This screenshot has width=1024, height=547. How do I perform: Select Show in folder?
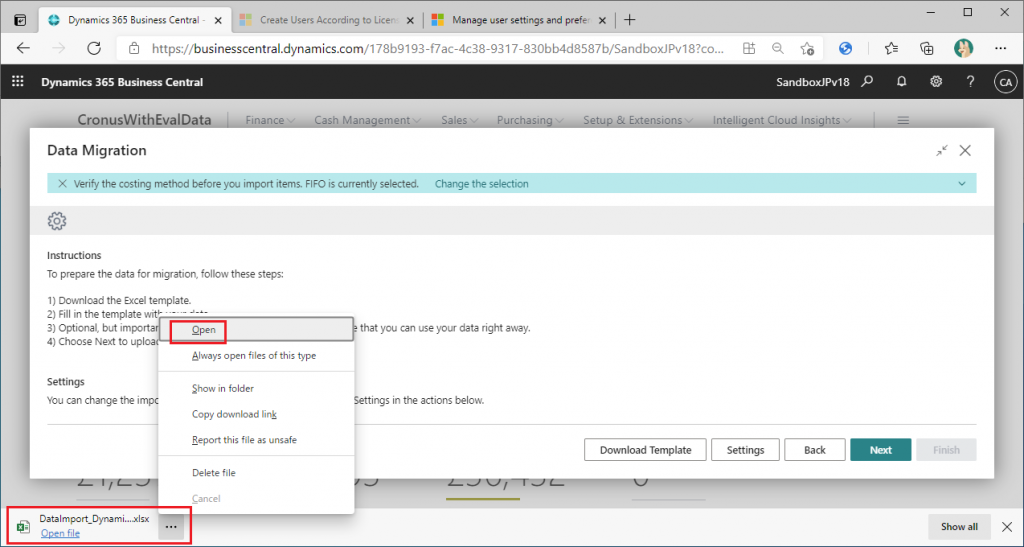pyautogui.click(x=256, y=388)
